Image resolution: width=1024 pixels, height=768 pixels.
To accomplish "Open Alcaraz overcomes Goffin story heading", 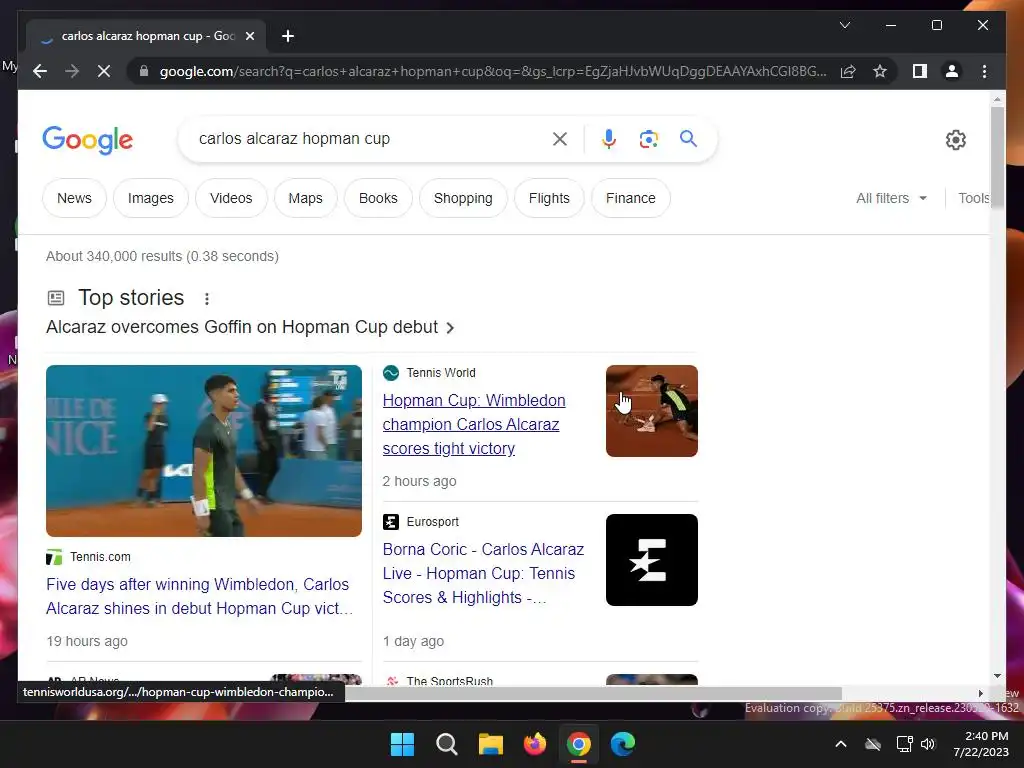I will click(250, 327).
